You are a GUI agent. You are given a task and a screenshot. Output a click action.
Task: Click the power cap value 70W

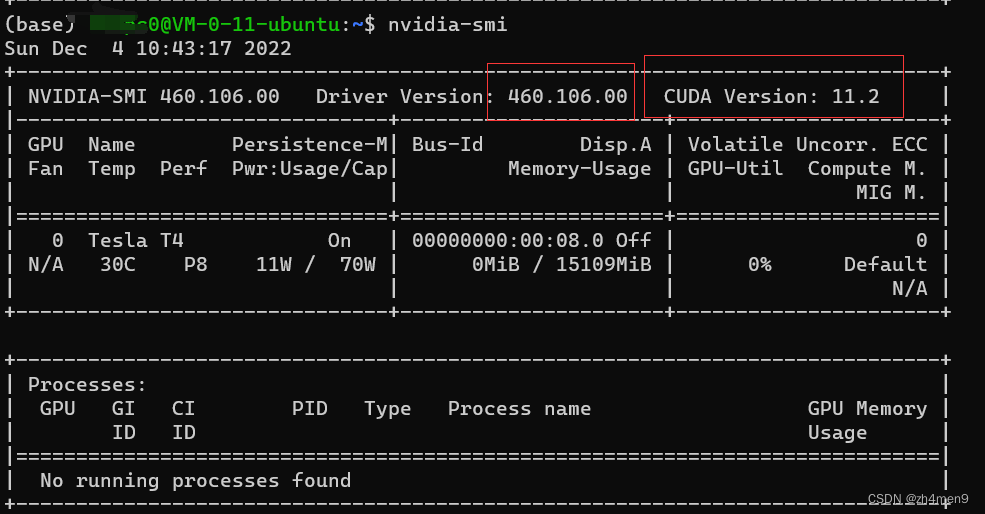tap(357, 265)
